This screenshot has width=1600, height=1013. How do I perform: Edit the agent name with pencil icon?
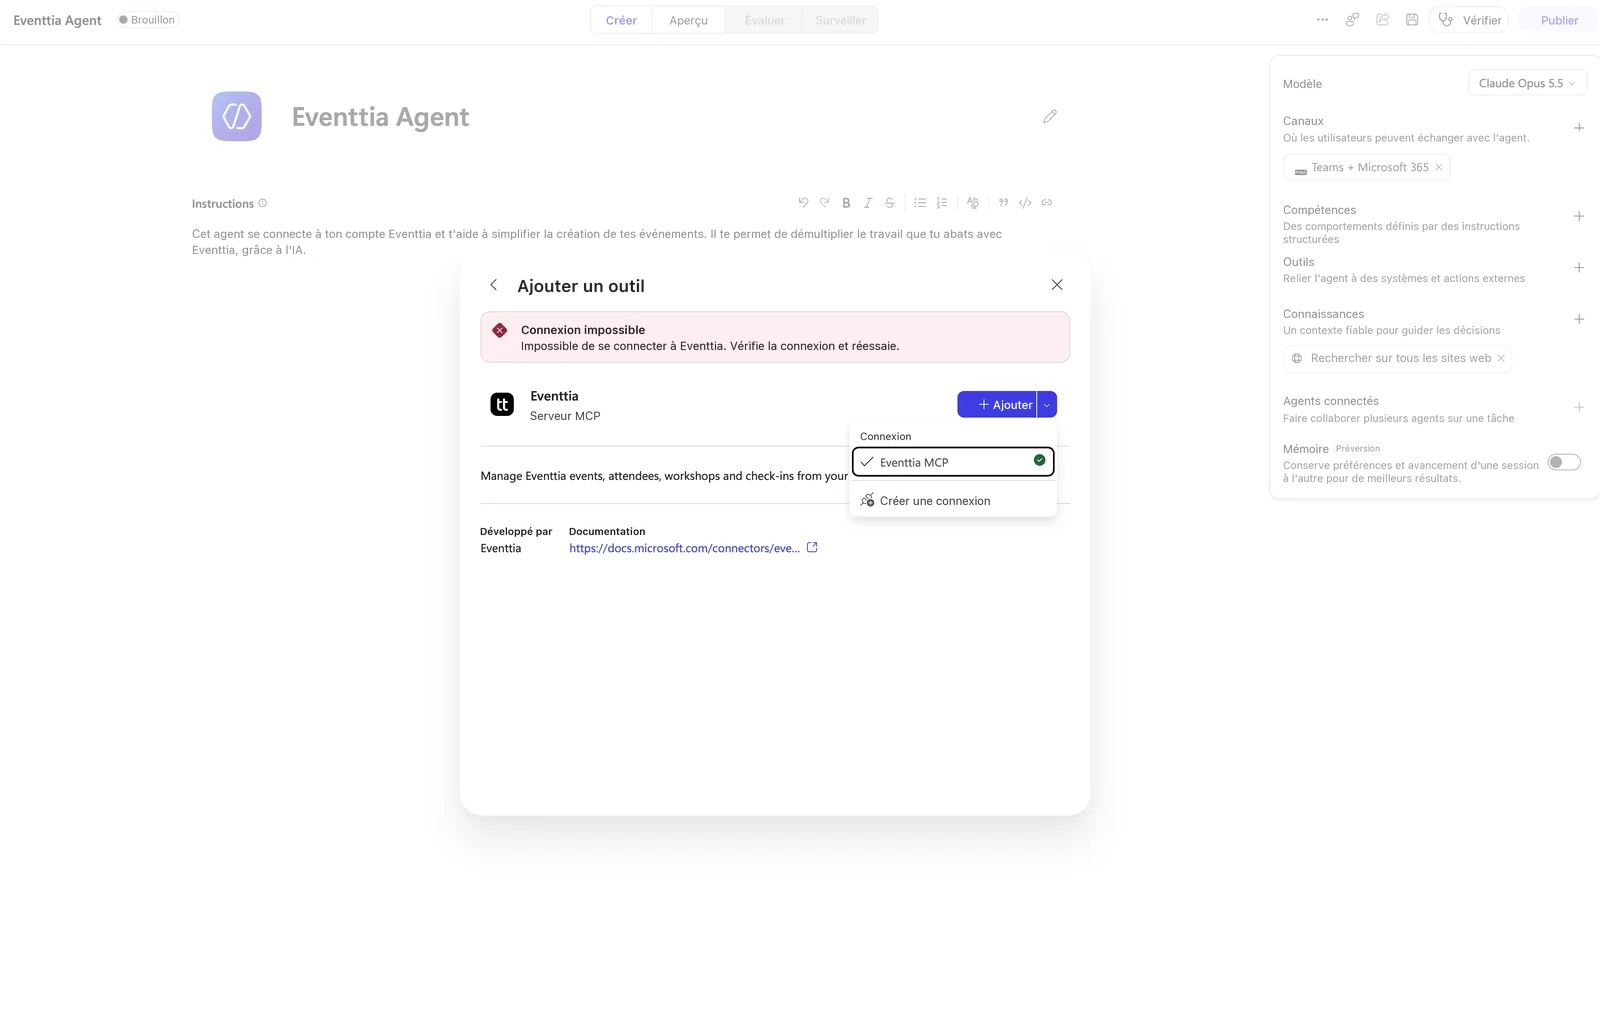click(1050, 117)
